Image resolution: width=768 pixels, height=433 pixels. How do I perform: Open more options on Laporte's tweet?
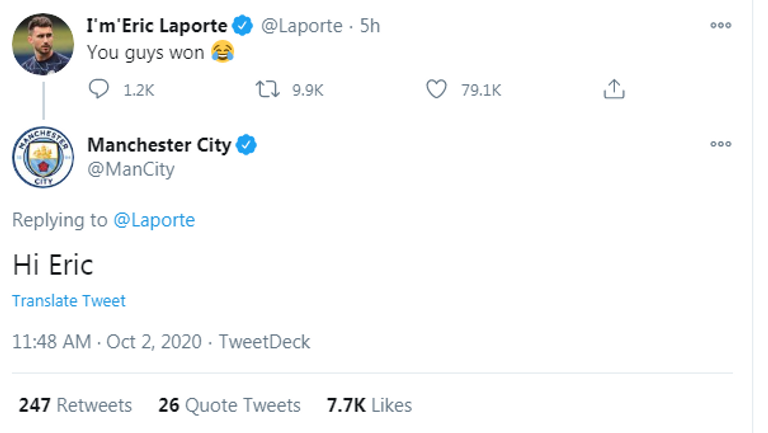pyautogui.click(x=720, y=26)
